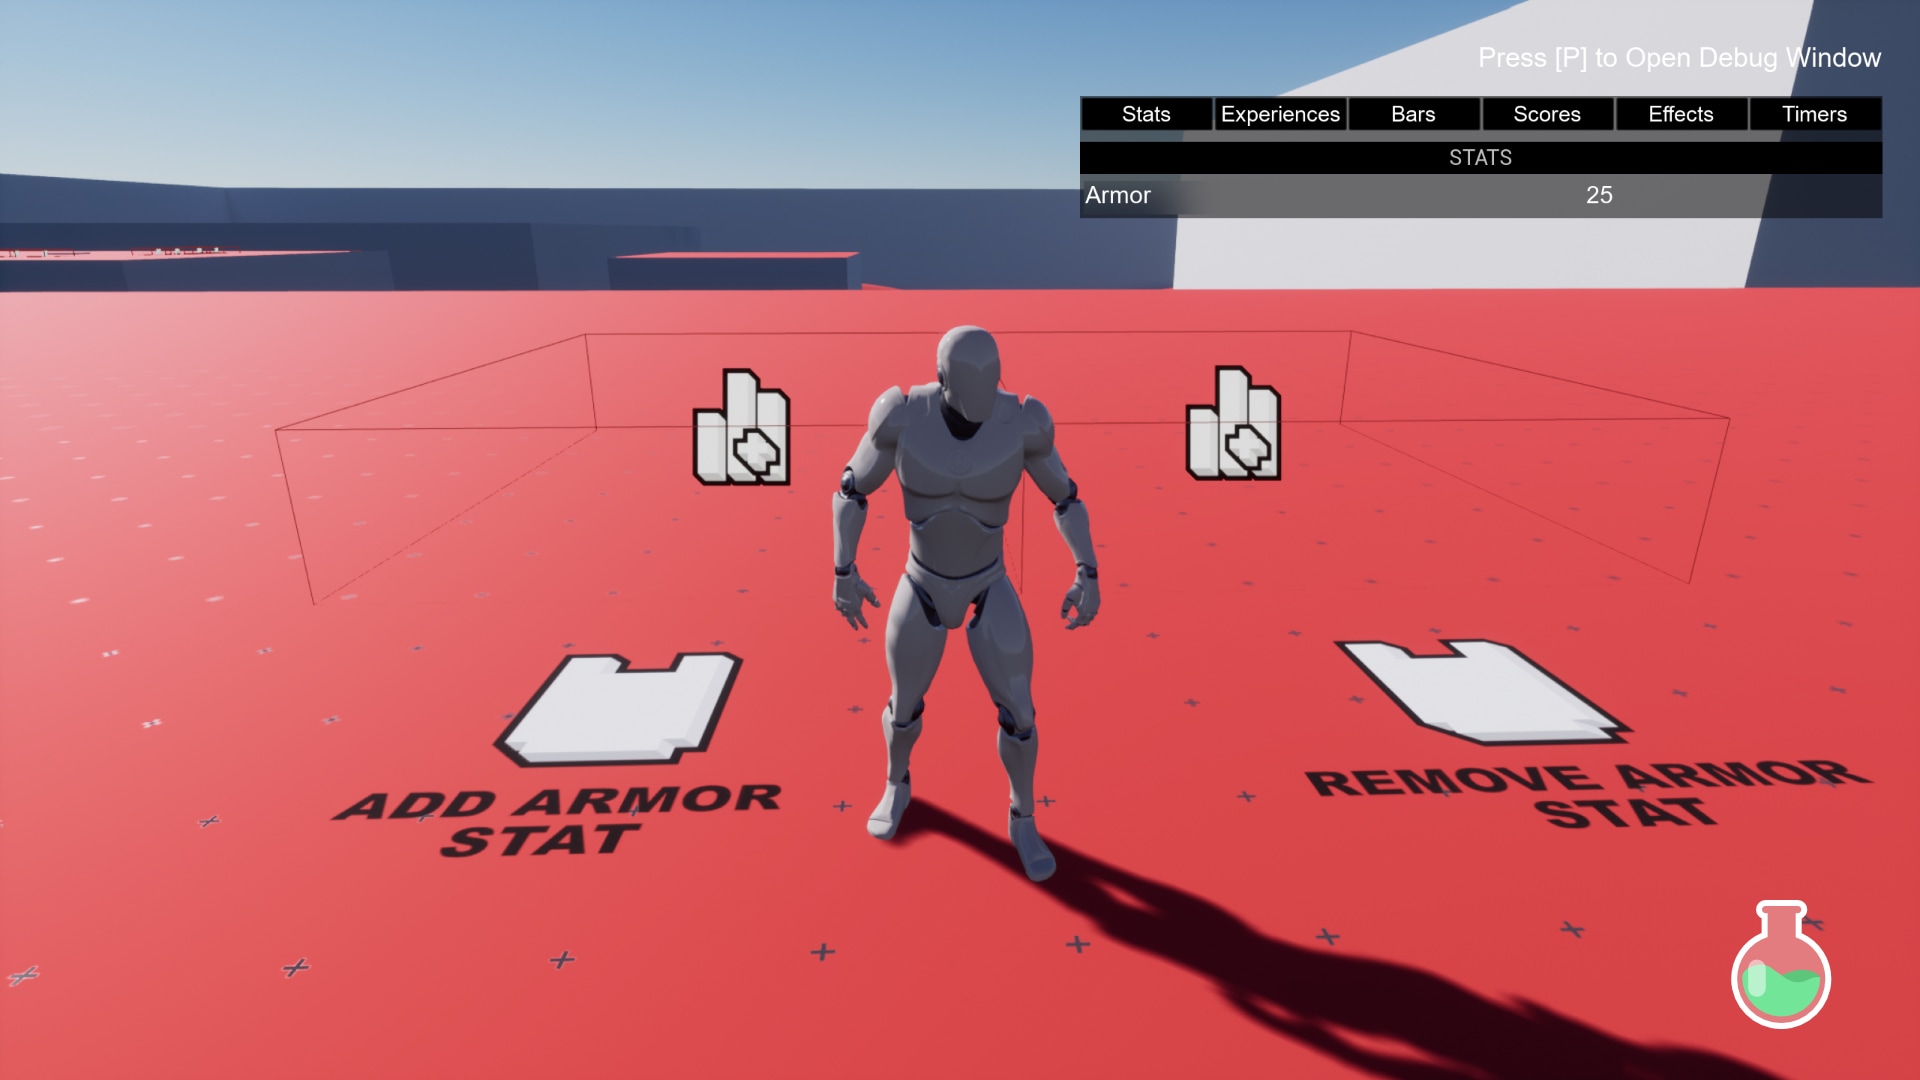Select the Armor stat row in the panel

coord(1300,195)
